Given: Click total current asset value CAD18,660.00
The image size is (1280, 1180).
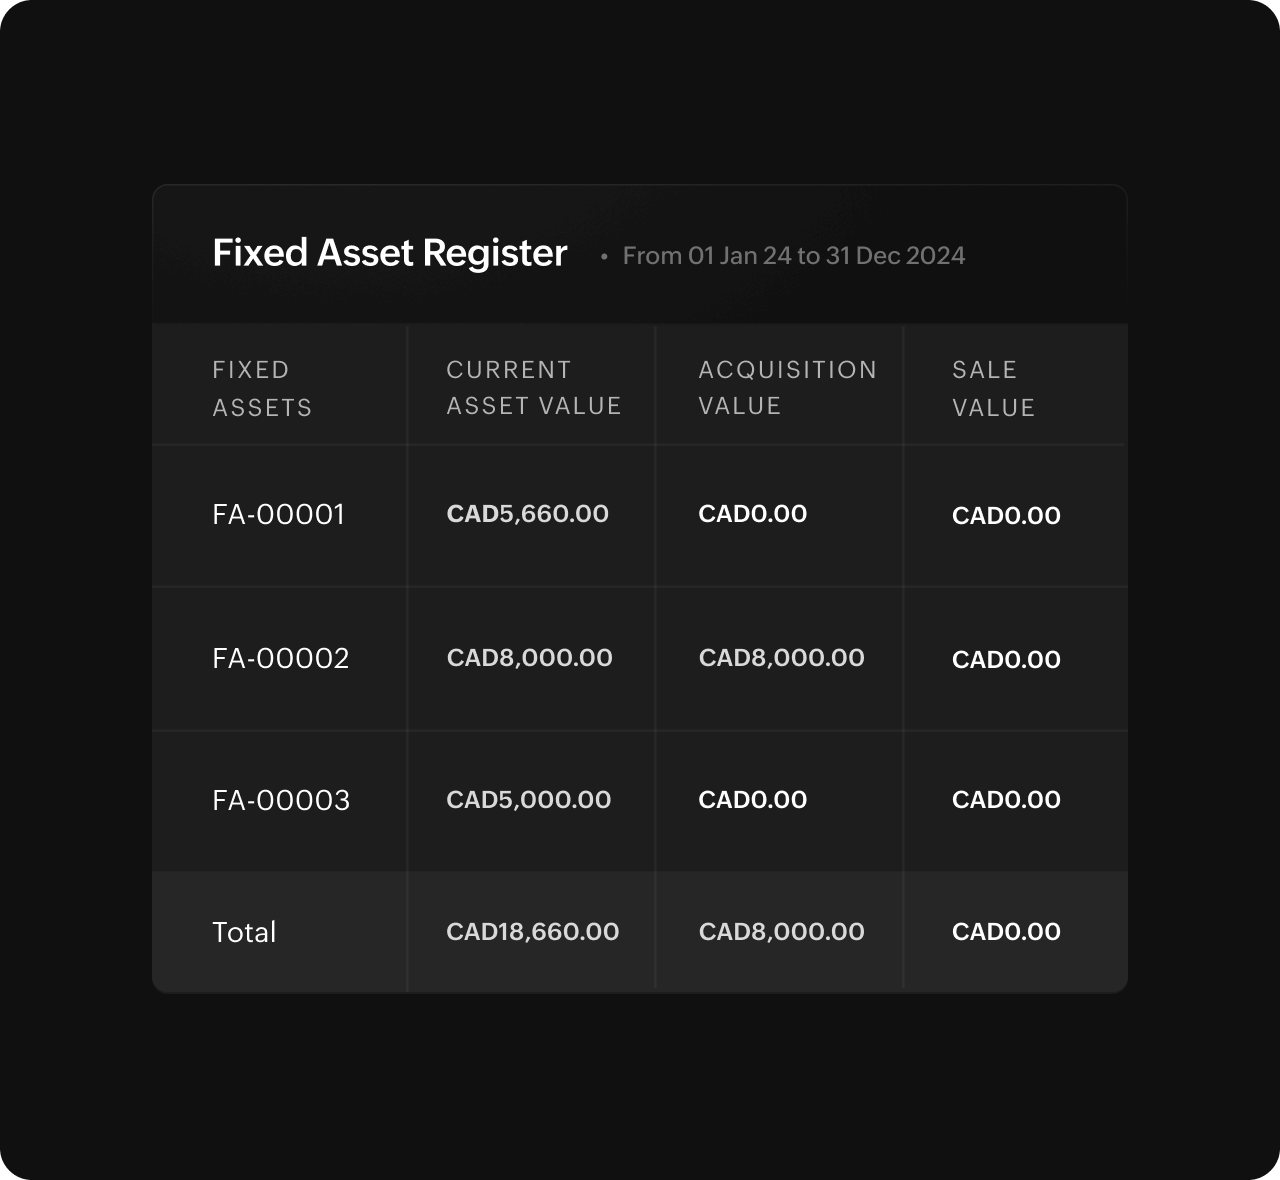Looking at the screenshot, I should (x=532, y=932).
